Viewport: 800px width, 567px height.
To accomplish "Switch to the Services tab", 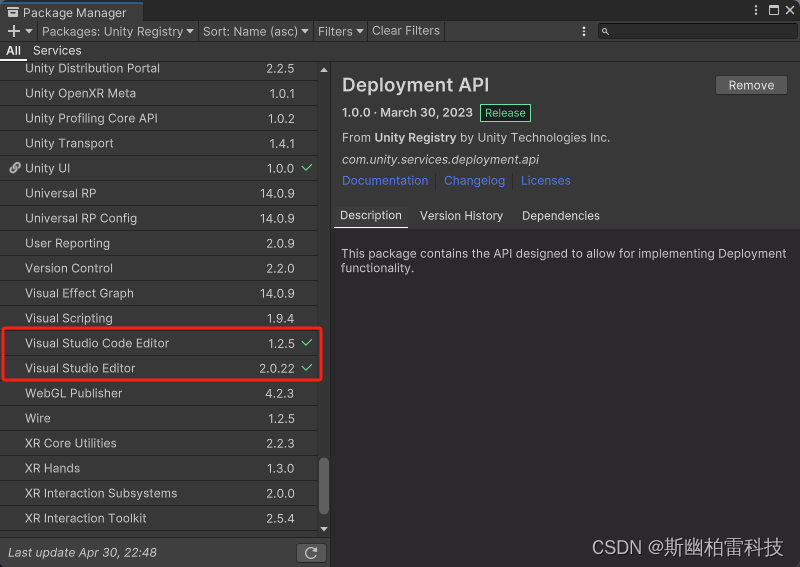I will click(x=57, y=51).
